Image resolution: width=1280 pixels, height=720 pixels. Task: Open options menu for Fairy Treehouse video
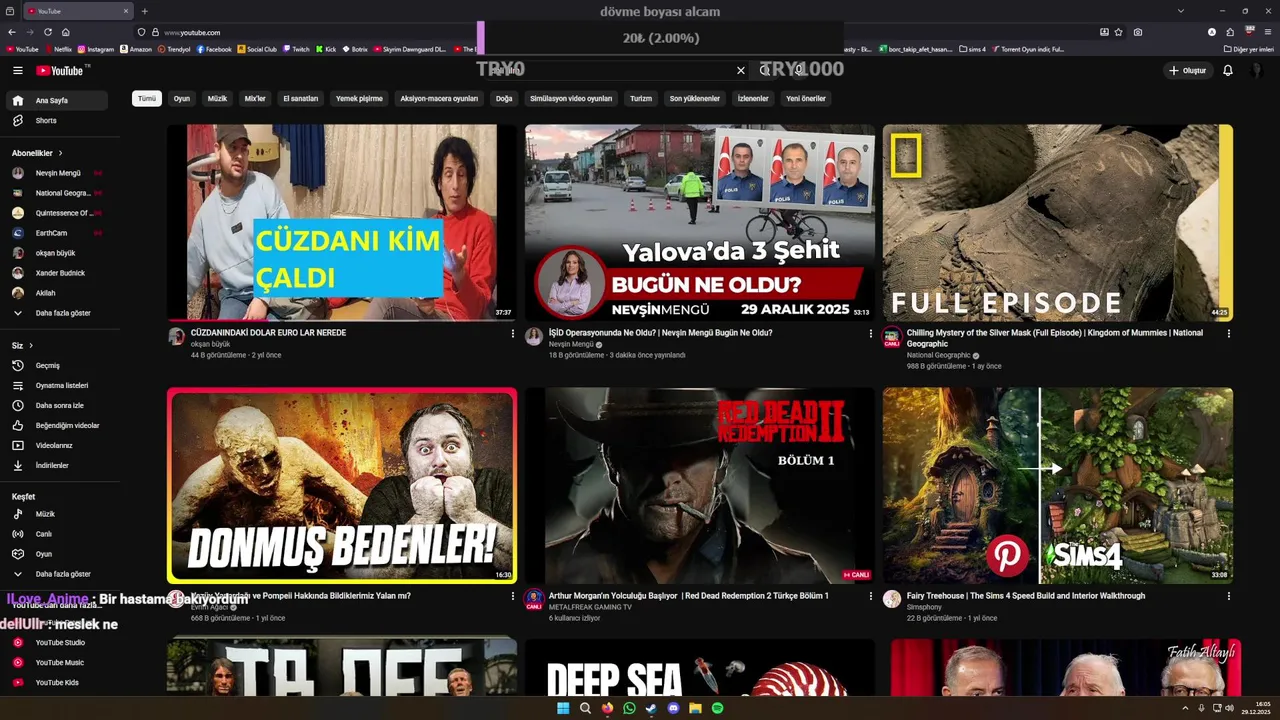1228,596
